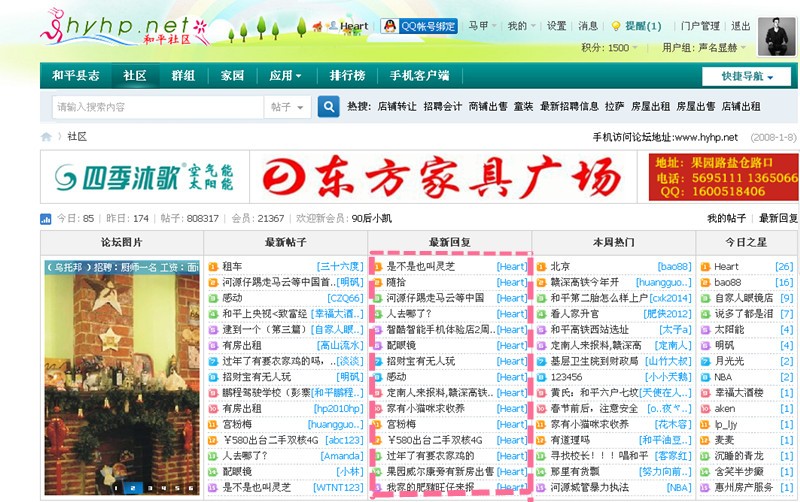Click rank icon beside NBA in 今日之星
This screenshot has height=502, width=800.
click(706, 378)
